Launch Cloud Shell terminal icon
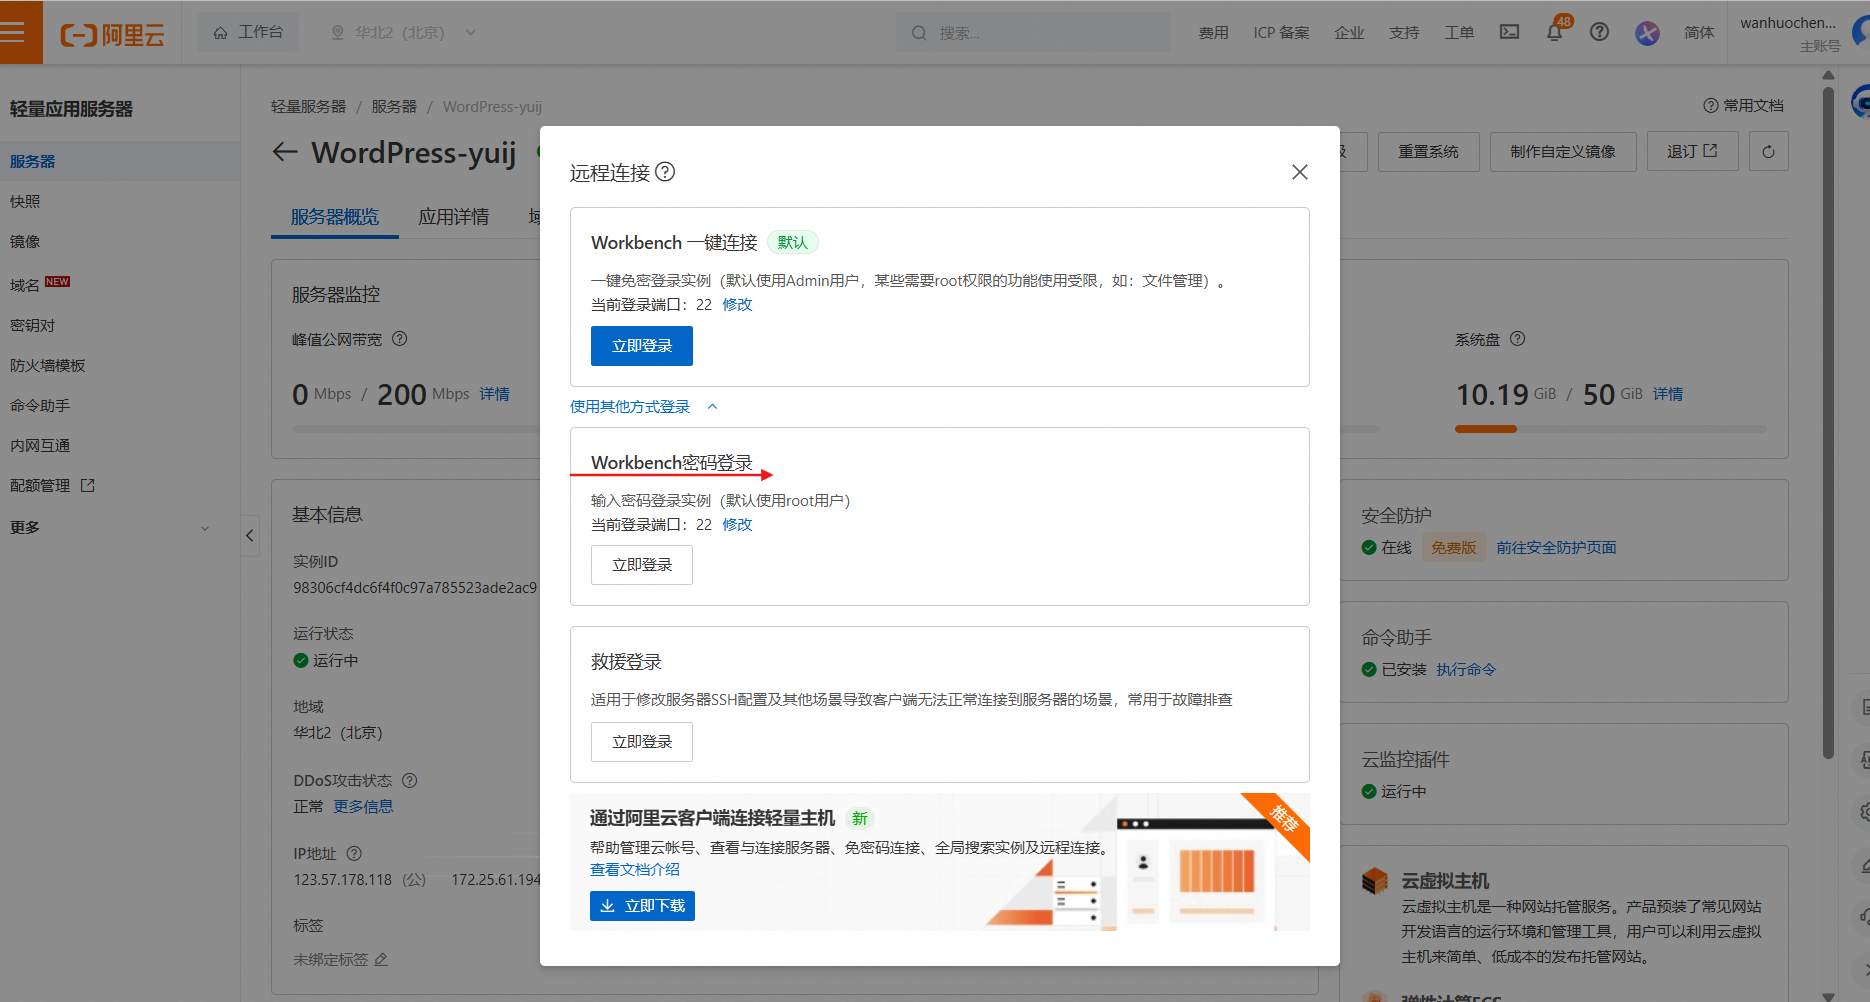 tap(1509, 32)
